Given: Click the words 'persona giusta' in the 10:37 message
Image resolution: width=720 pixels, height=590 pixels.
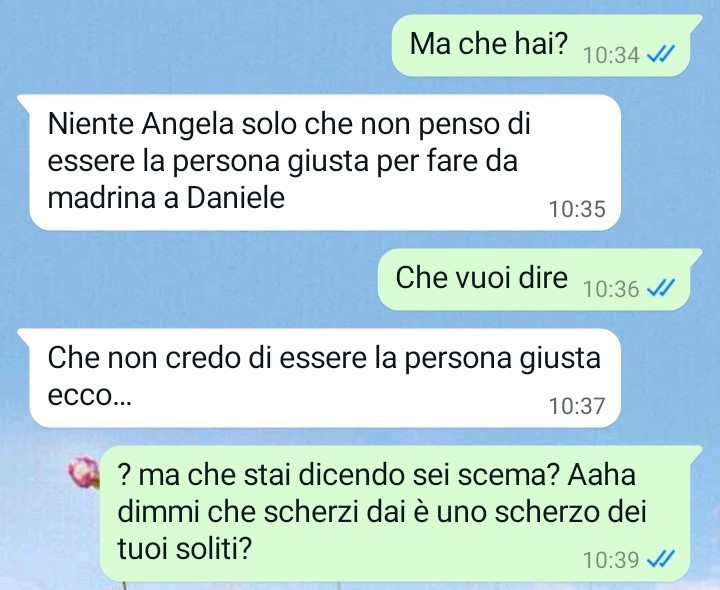Looking at the screenshot, I should pos(502,359).
